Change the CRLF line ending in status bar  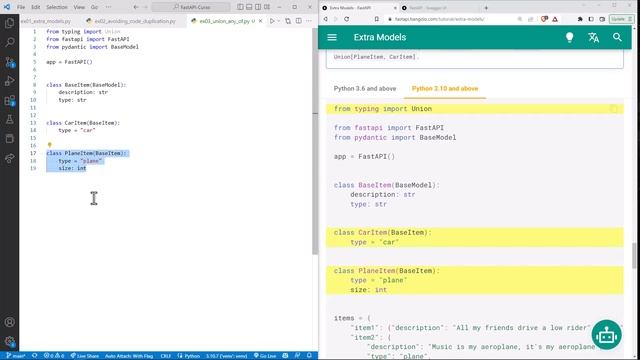(x=165, y=356)
